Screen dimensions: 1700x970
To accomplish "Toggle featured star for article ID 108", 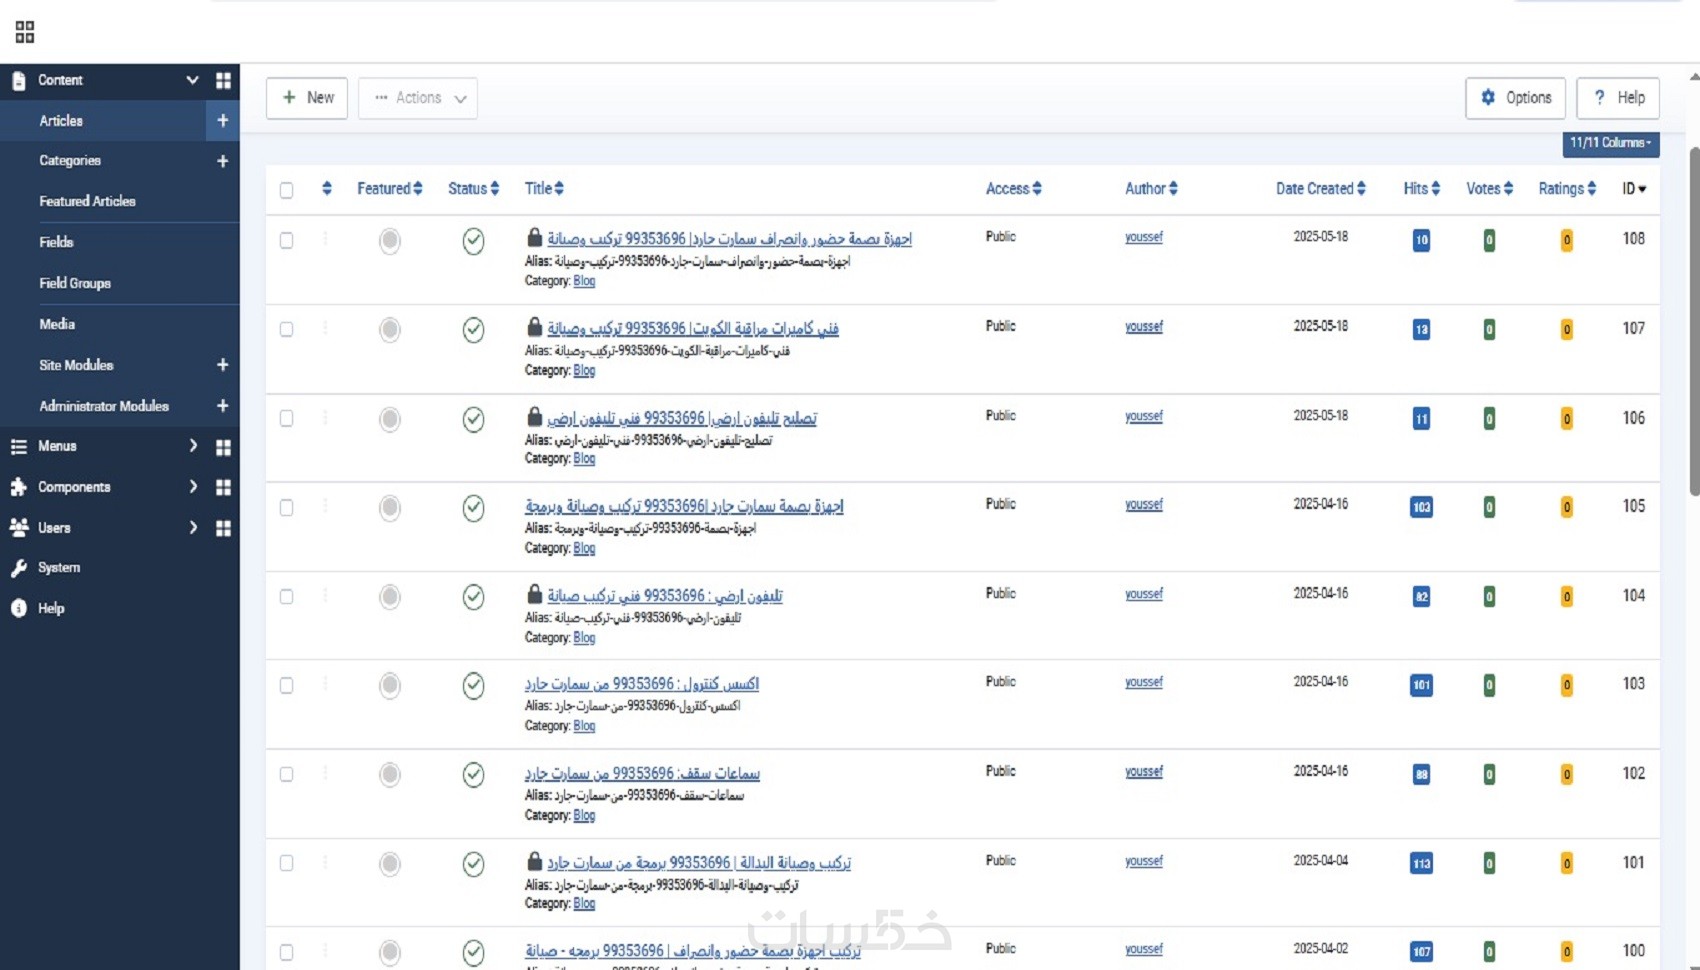I will click(390, 241).
